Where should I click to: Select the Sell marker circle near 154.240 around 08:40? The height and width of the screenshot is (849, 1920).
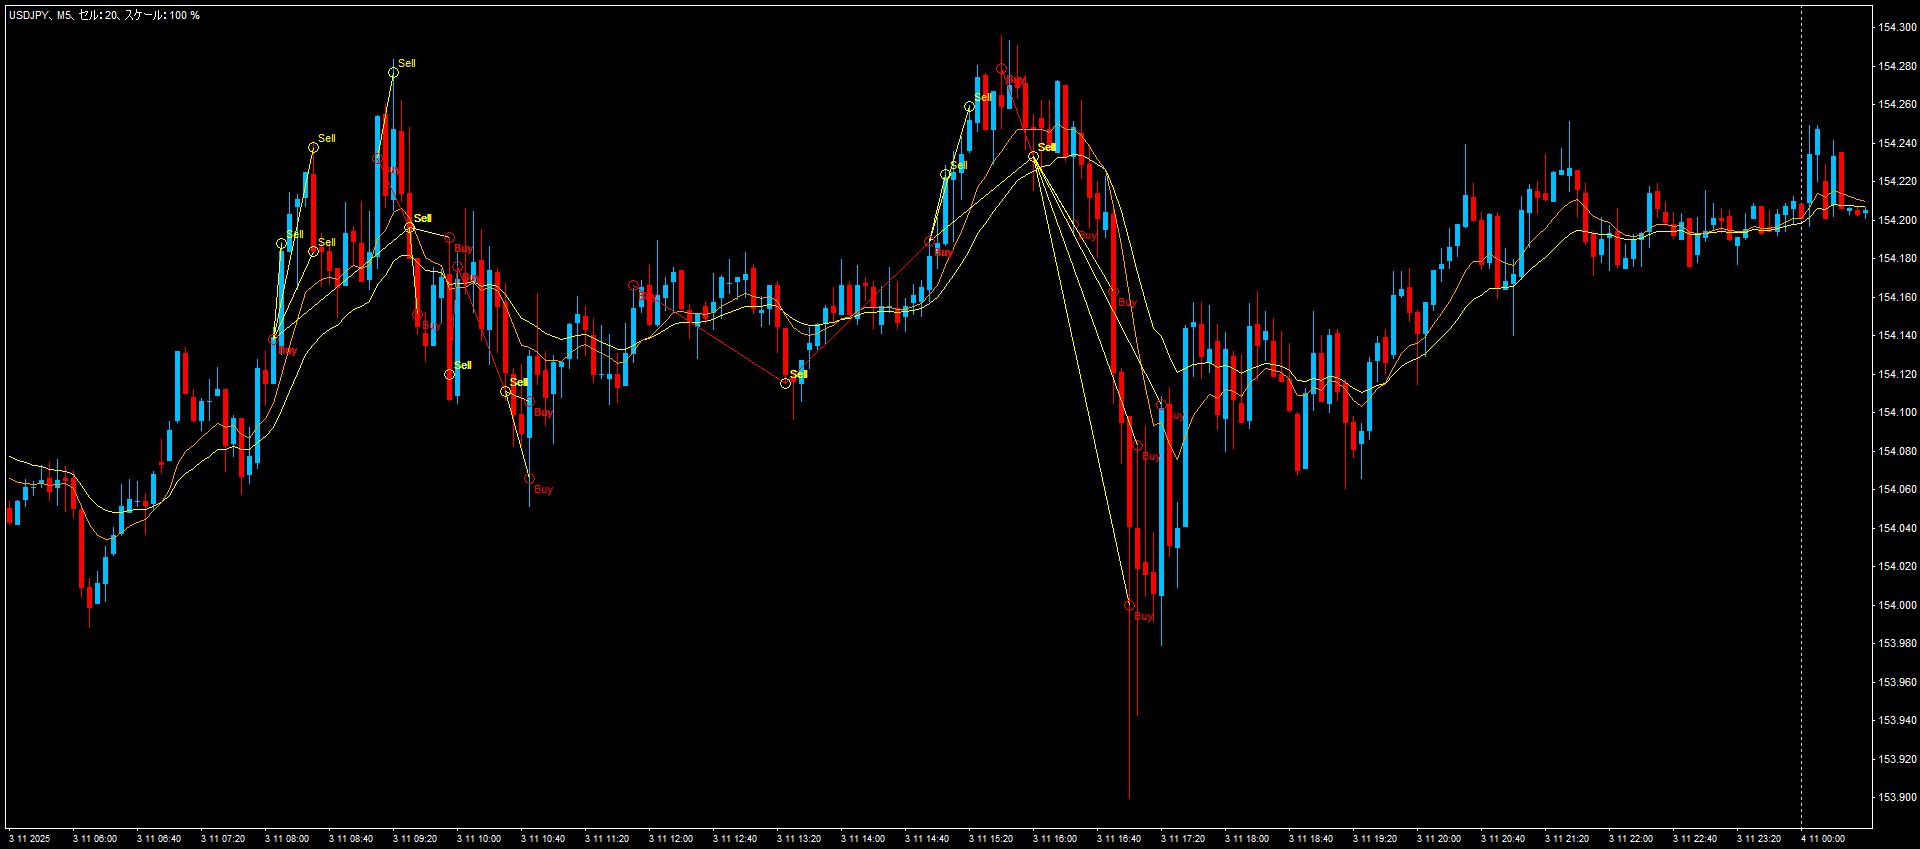313,147
